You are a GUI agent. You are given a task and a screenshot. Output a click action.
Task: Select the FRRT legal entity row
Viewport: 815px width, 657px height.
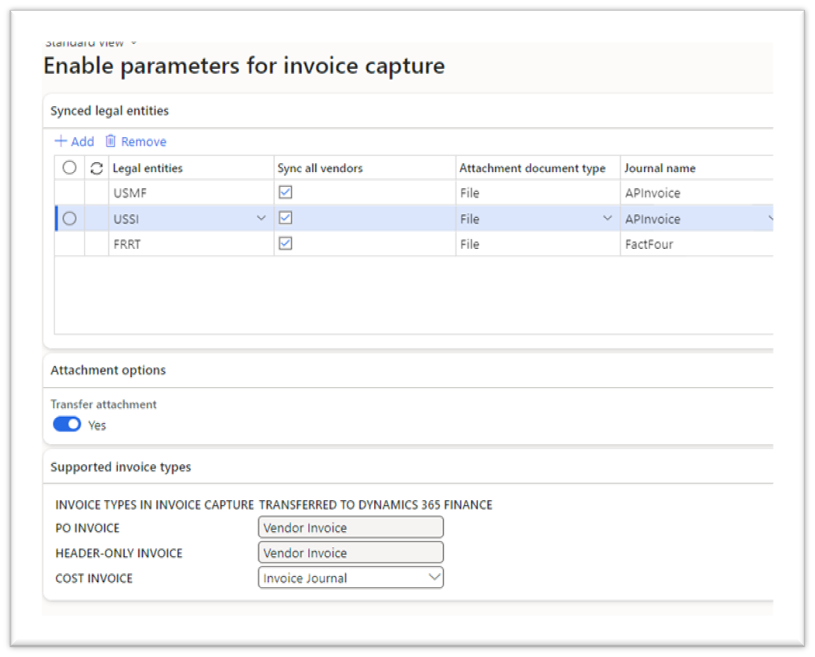click(68, 243)
